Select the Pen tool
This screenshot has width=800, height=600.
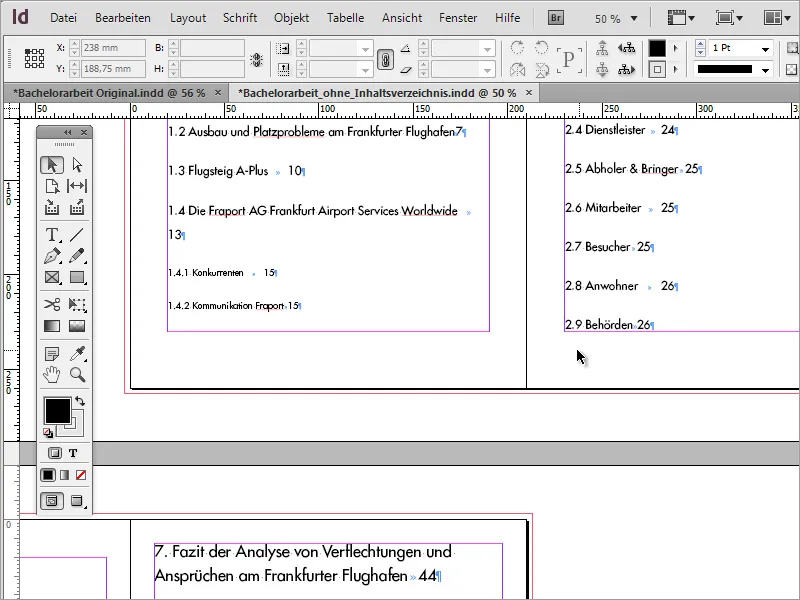coord(52,256)
